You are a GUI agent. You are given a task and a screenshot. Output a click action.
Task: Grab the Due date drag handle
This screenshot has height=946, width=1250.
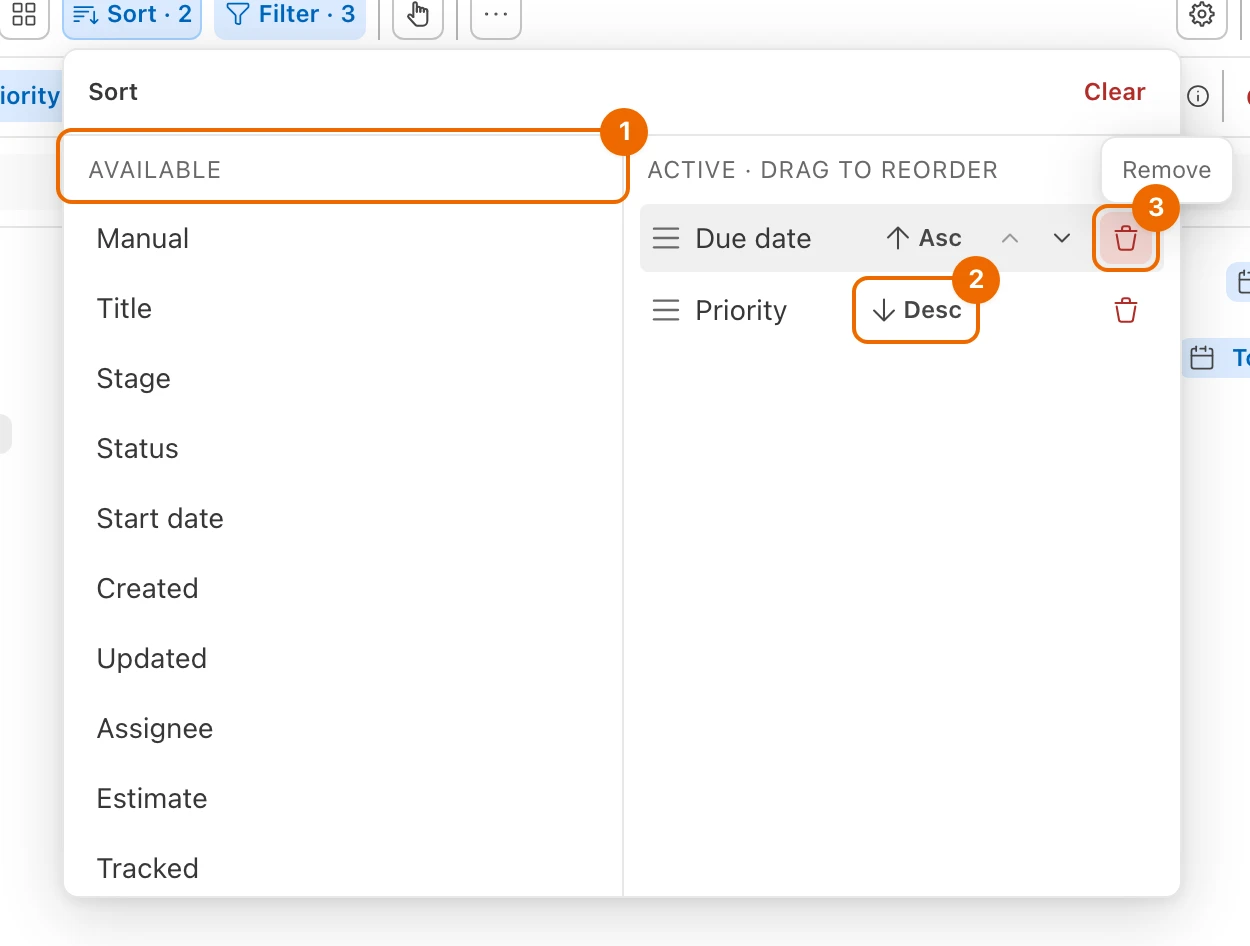666,238
